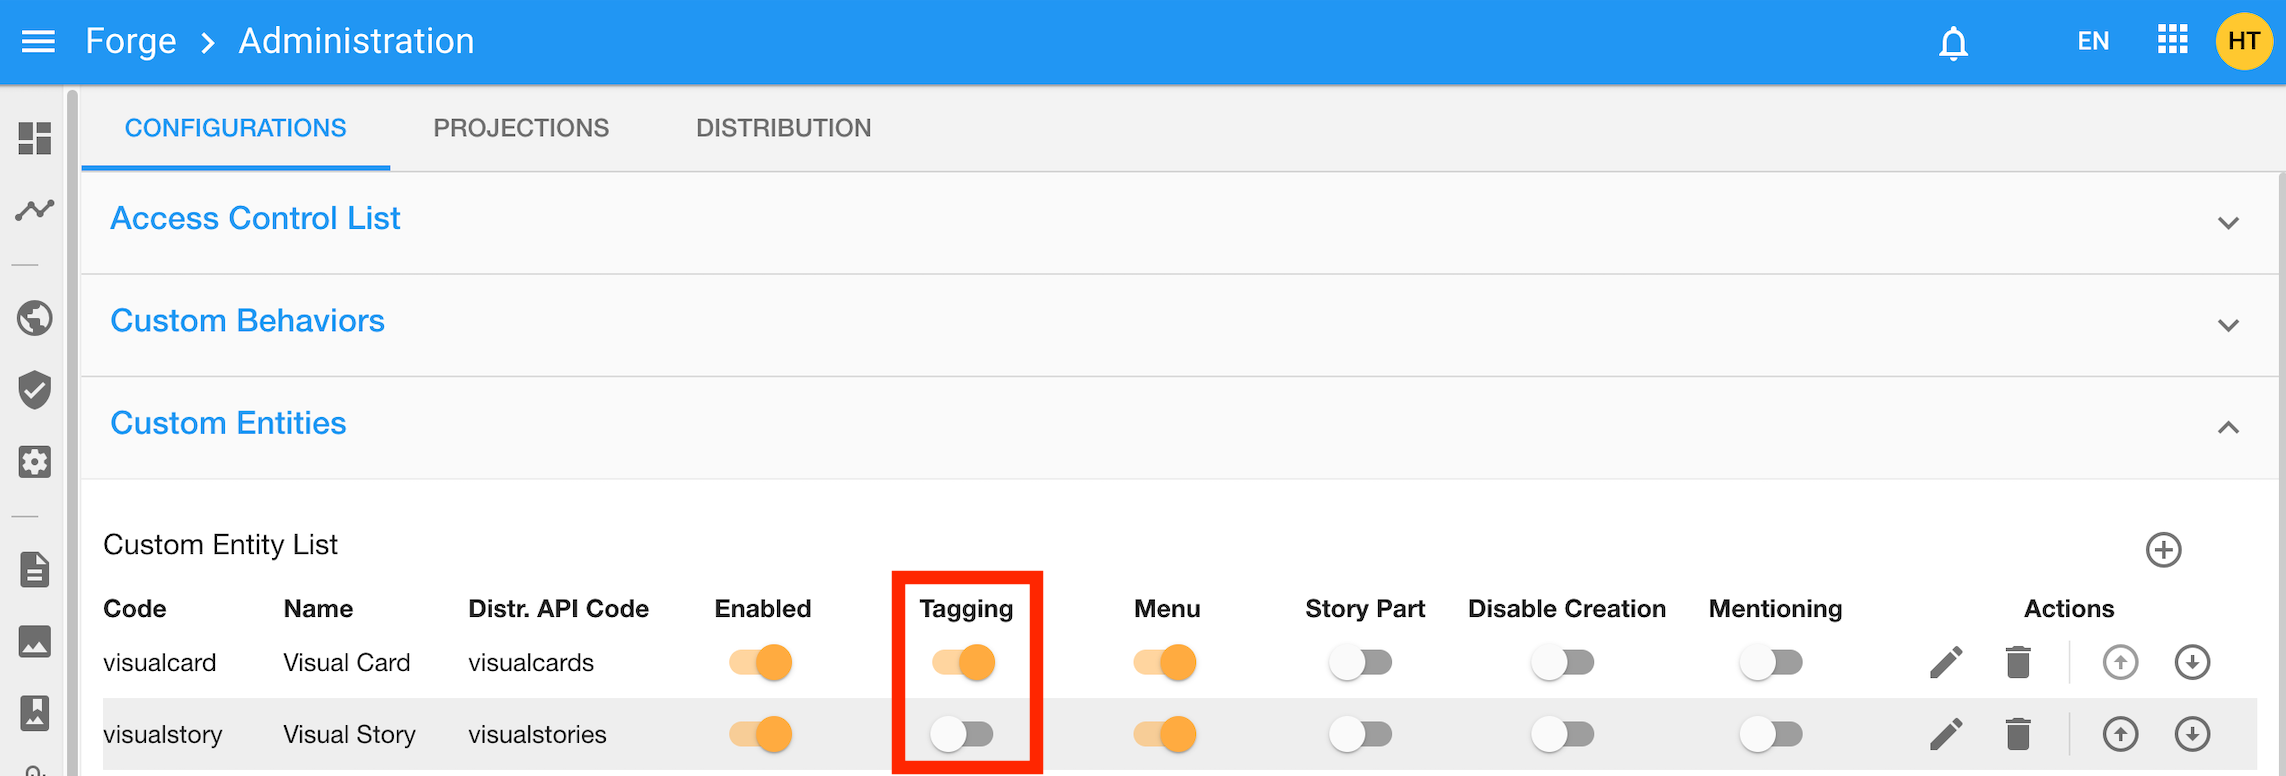The width and height of the screenshot is (2286, 776).
Task: Delete the Visual Story entity
Action: pos(2018,734)
